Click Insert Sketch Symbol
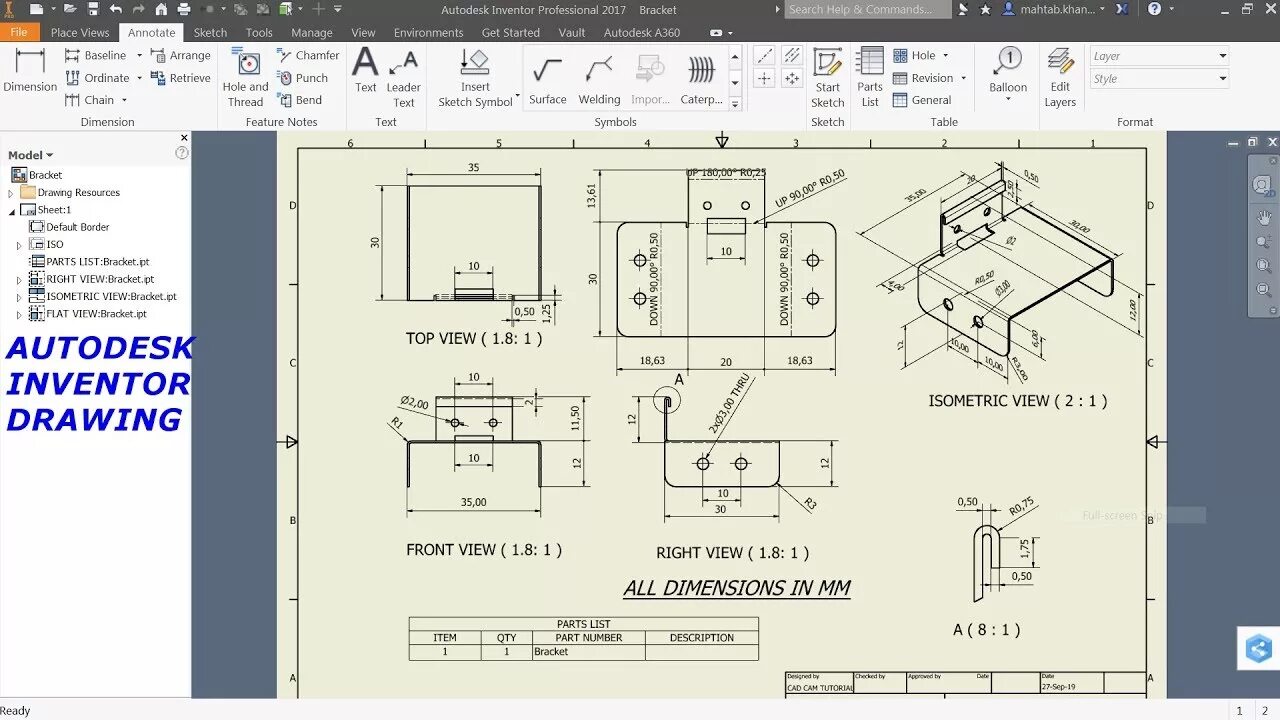This screenshot has height=720, width=1280. click(476, 78)
